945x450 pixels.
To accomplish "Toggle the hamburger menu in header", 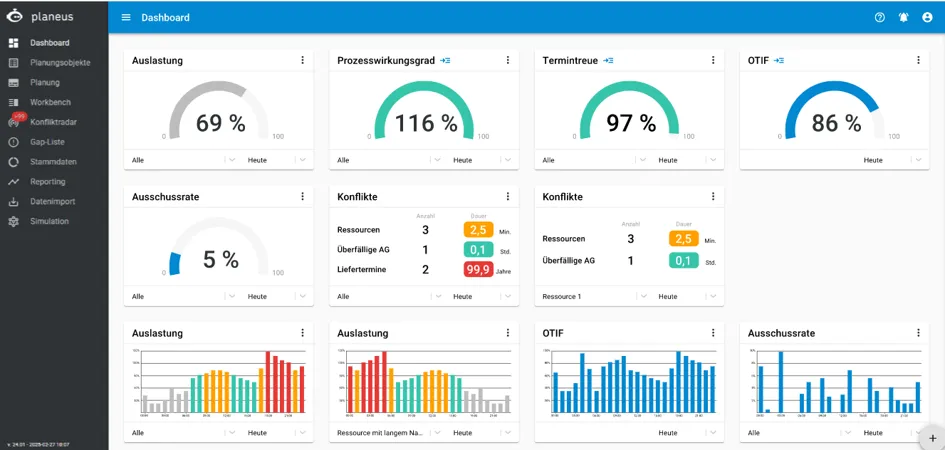I will point(126,17).
